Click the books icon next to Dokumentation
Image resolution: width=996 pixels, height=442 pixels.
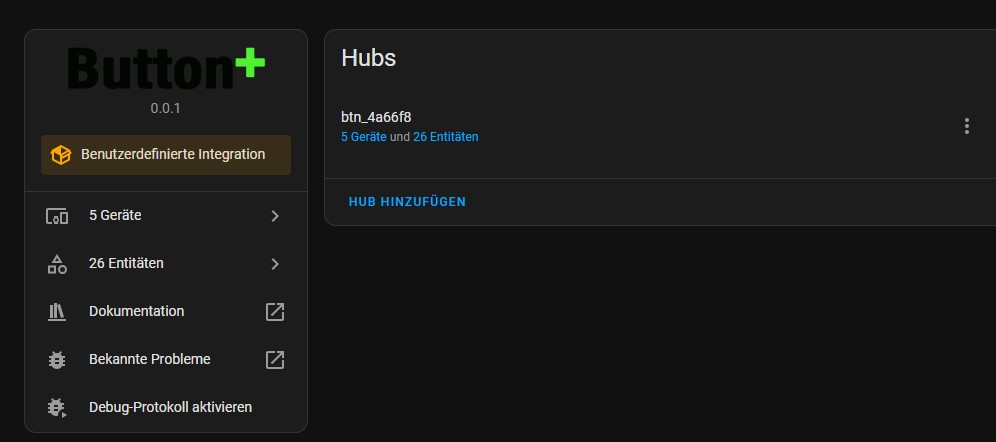57,312
